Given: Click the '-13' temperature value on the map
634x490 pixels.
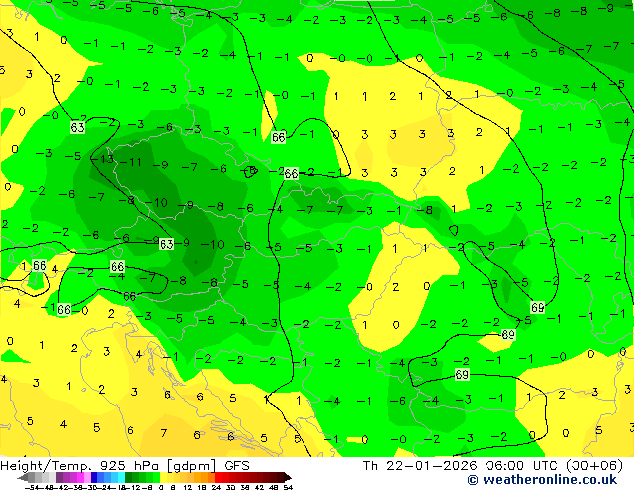Looking at the screenshot, I should tap(104, 159).
